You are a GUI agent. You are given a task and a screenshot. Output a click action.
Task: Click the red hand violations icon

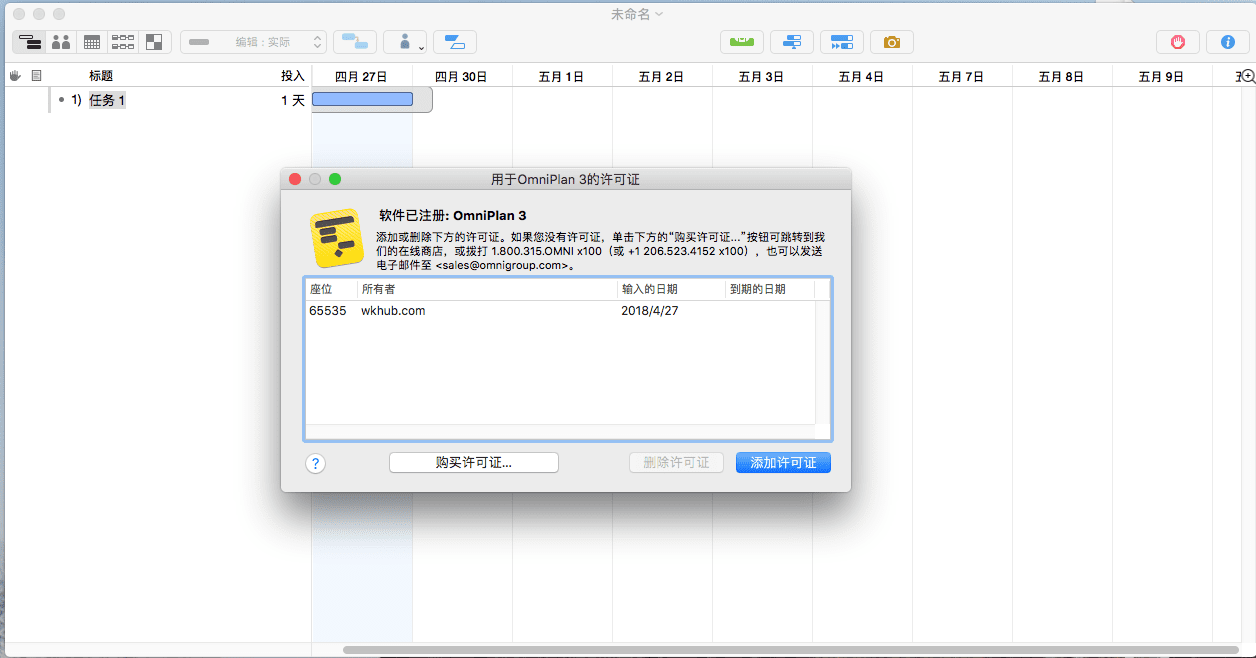click(1178, 42)
